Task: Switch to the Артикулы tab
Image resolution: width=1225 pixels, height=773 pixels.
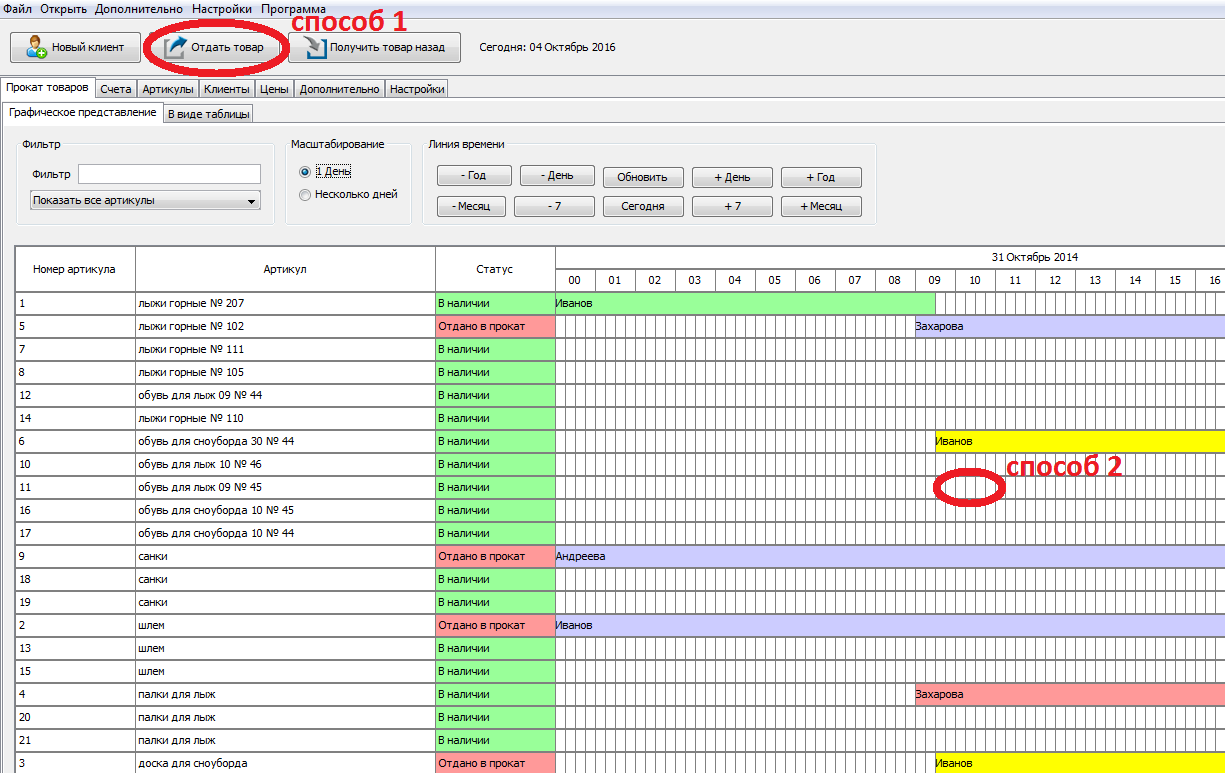Action: (x=167, y=89)
